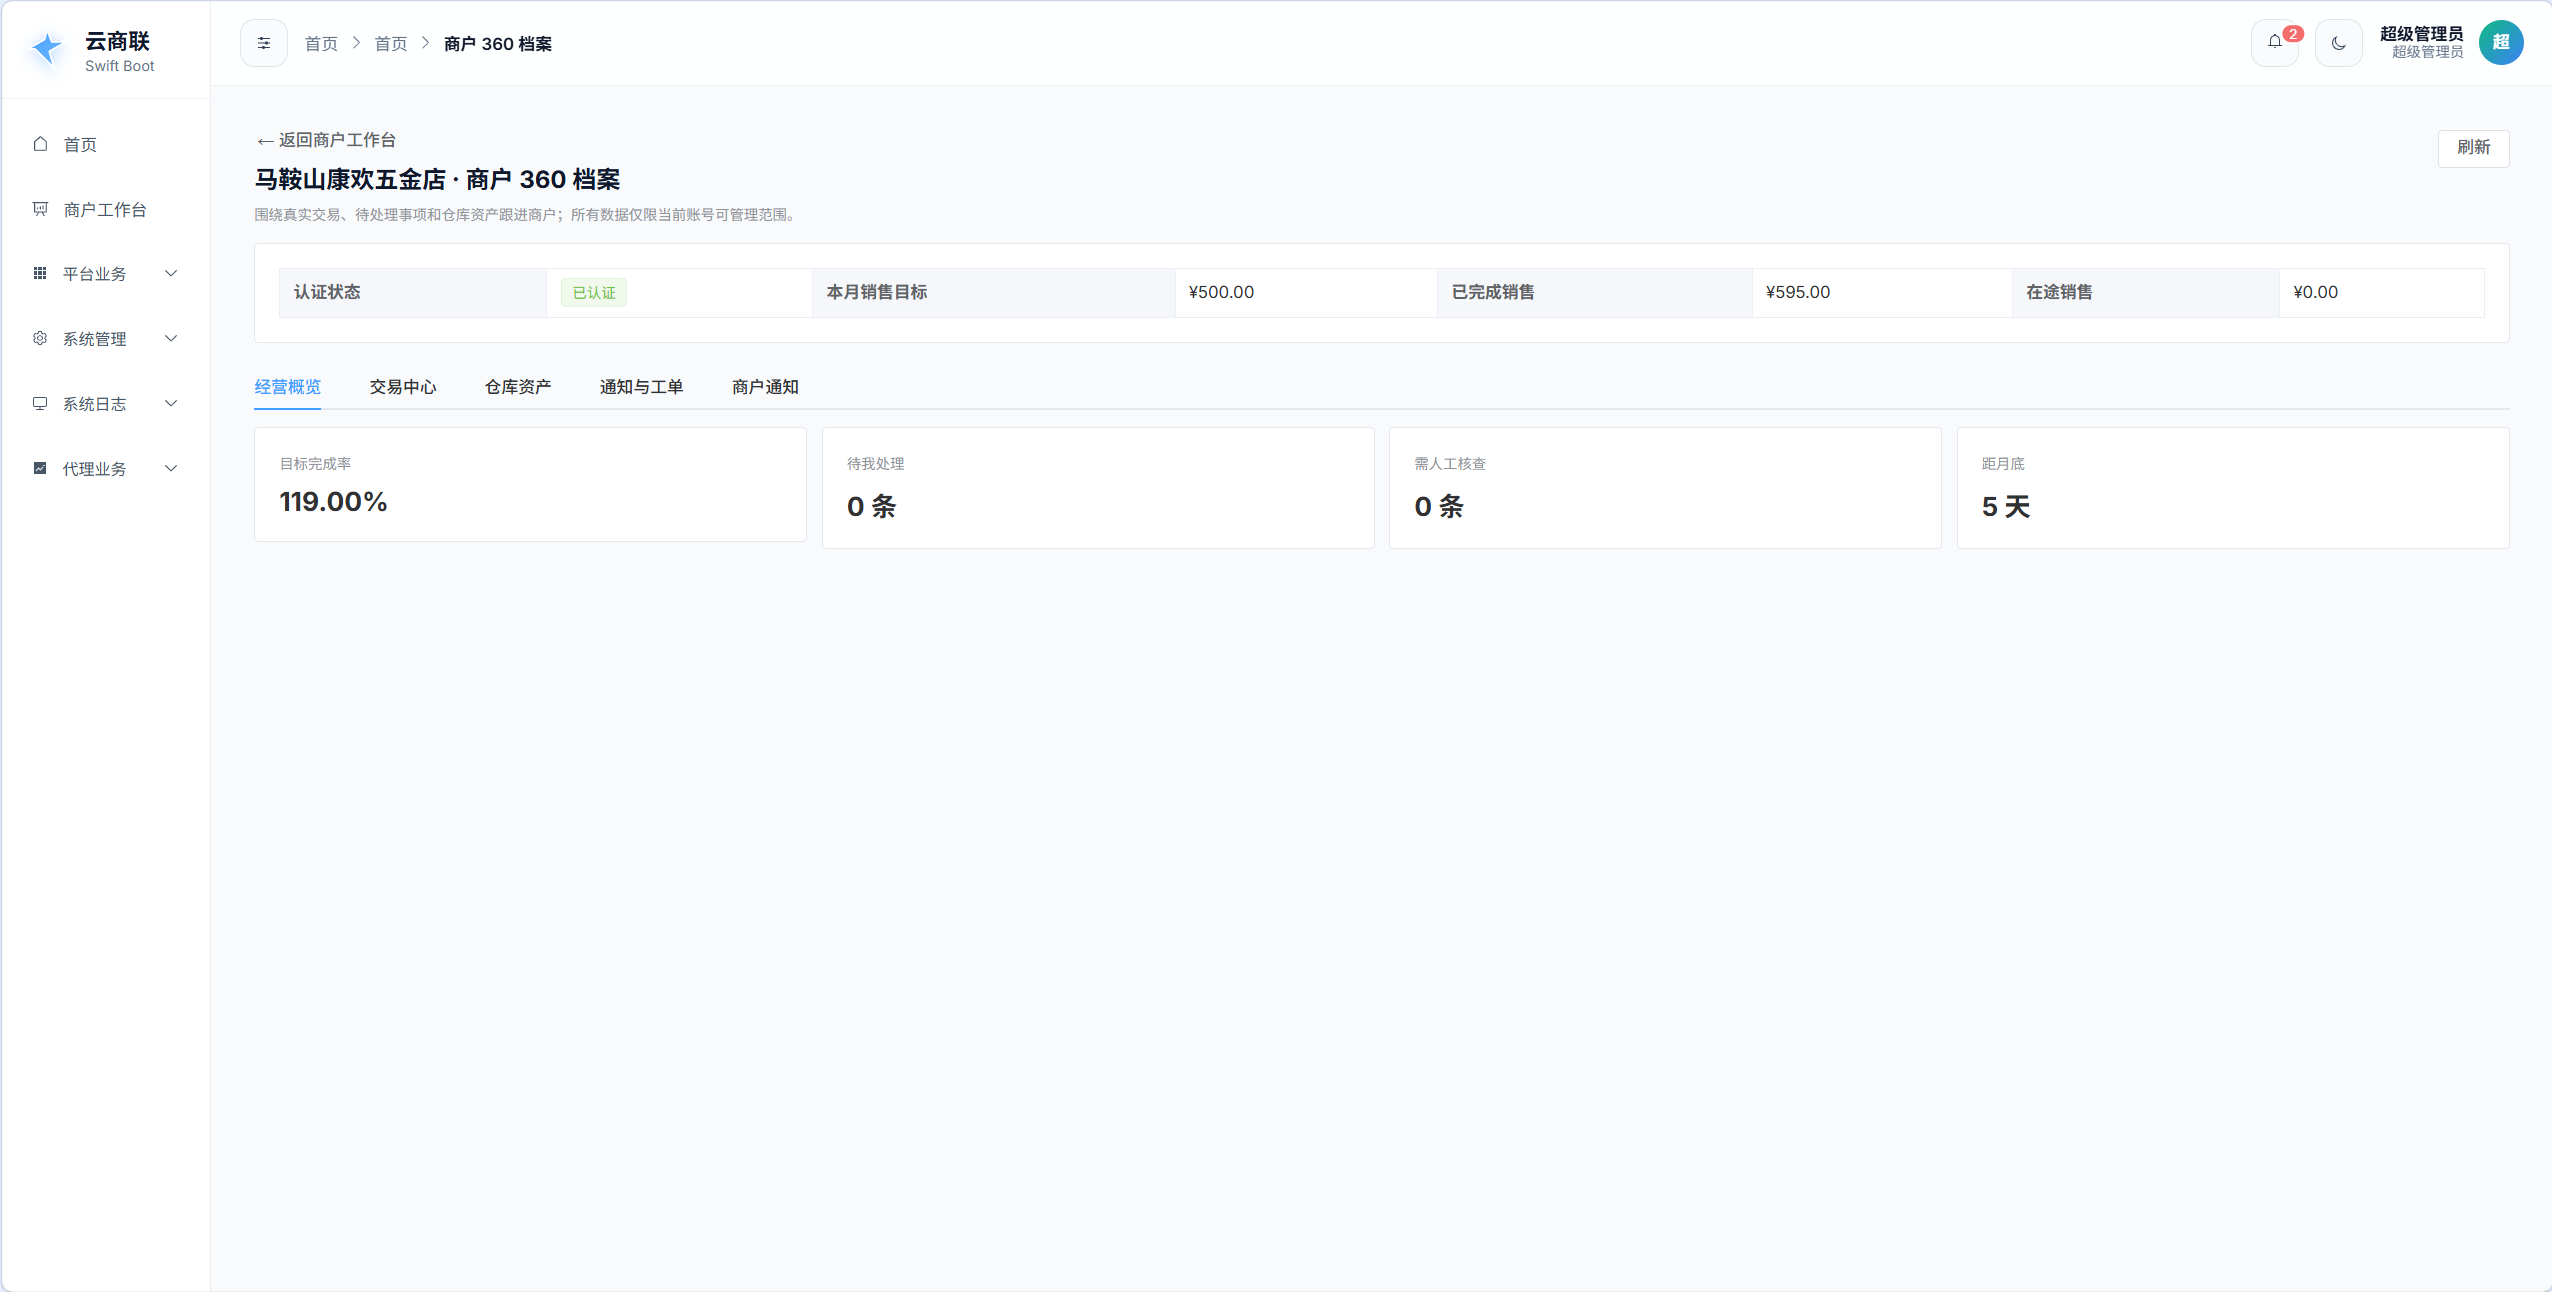Click 返回商户工作台 back link
The width and height of the screenshot is (2552, 1292).
click(326, 140)
